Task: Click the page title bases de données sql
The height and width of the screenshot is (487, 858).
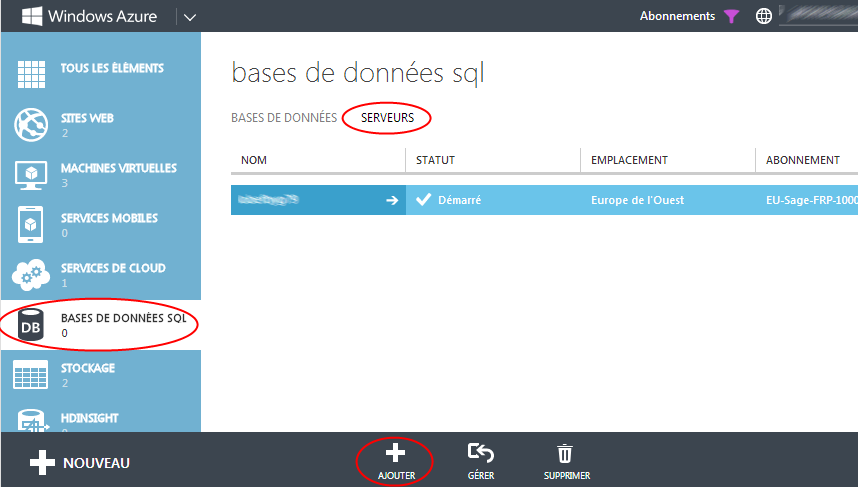Action: pyautogui.click(x=358, y=73)
